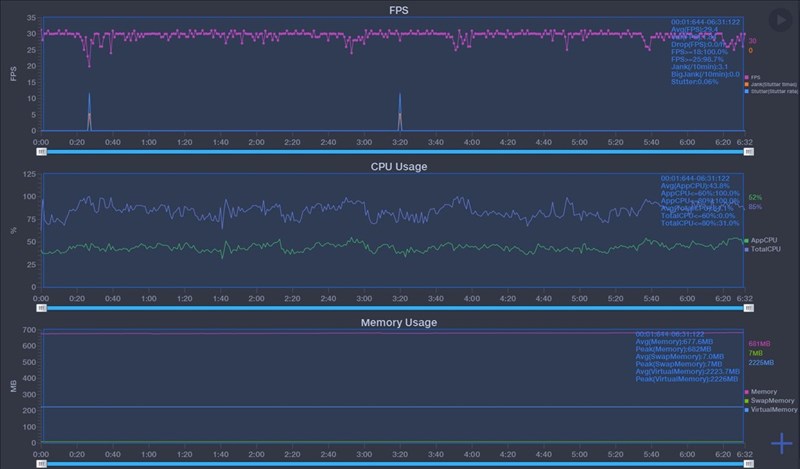Click the 52% current AppCPU value
The height and width of the screenshot is (469, 800).
tap(755, 198)
